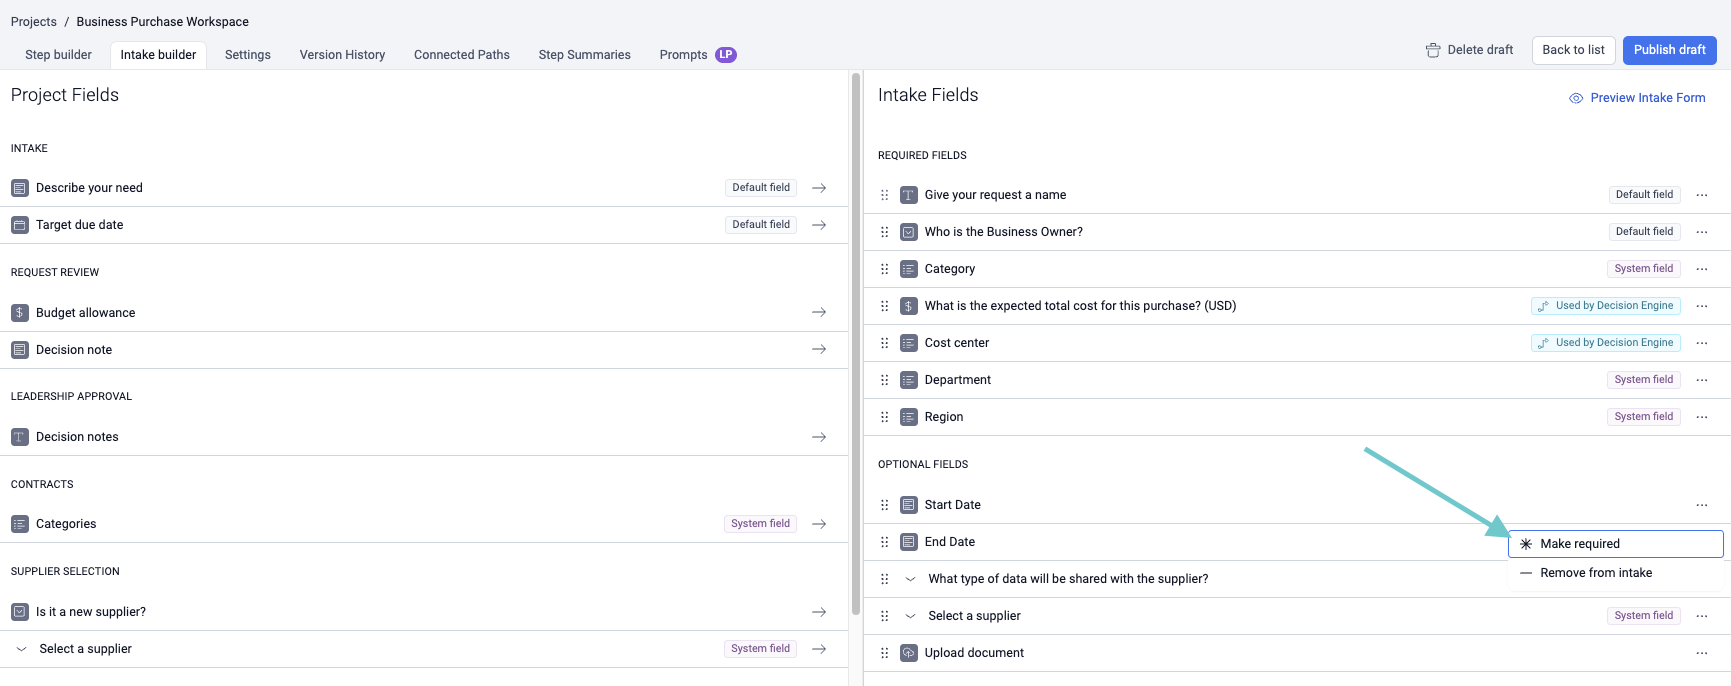Select Remove from intake menu option

click(x=1595, y=573)
